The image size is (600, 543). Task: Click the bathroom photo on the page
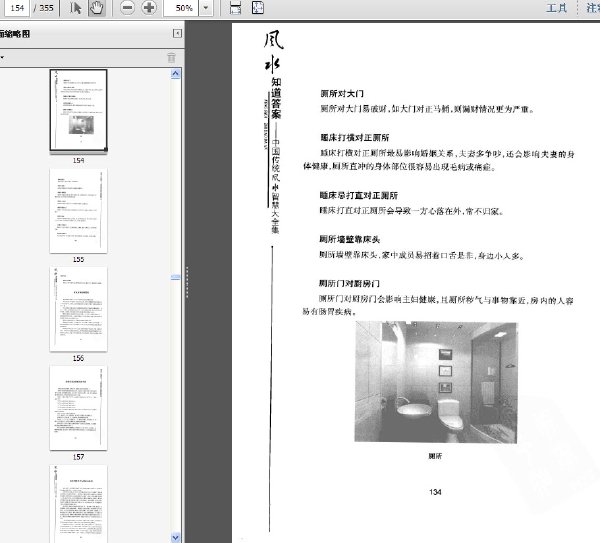pos(436,382)
